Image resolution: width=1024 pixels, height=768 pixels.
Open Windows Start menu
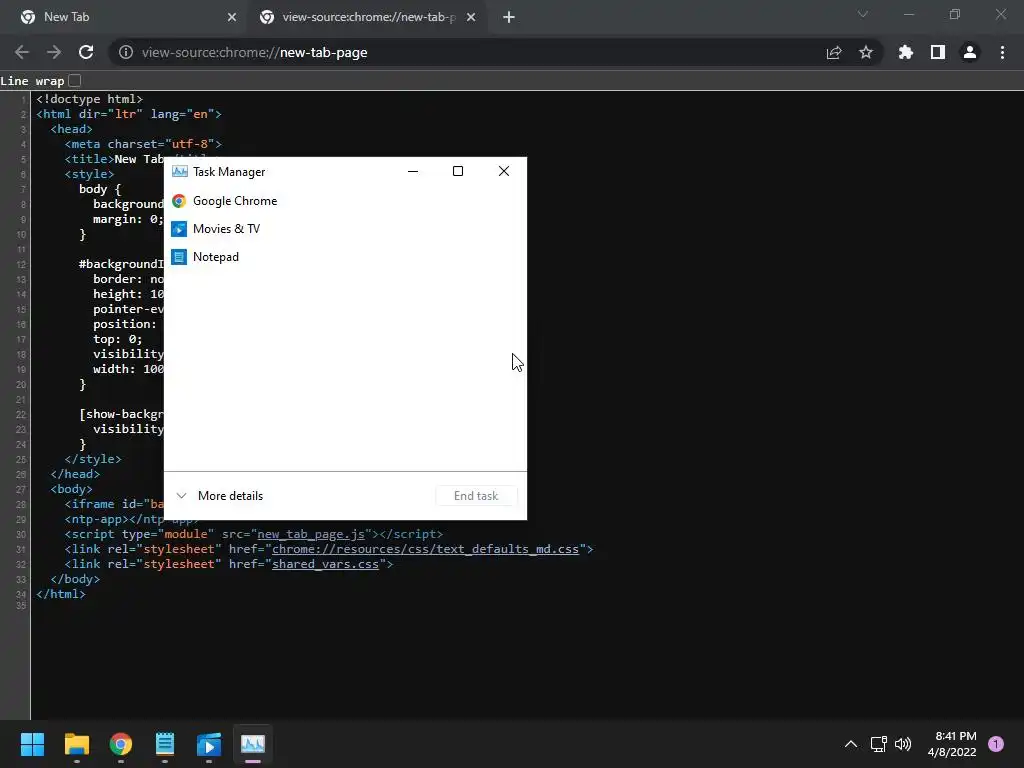click(x=32, y=744)
